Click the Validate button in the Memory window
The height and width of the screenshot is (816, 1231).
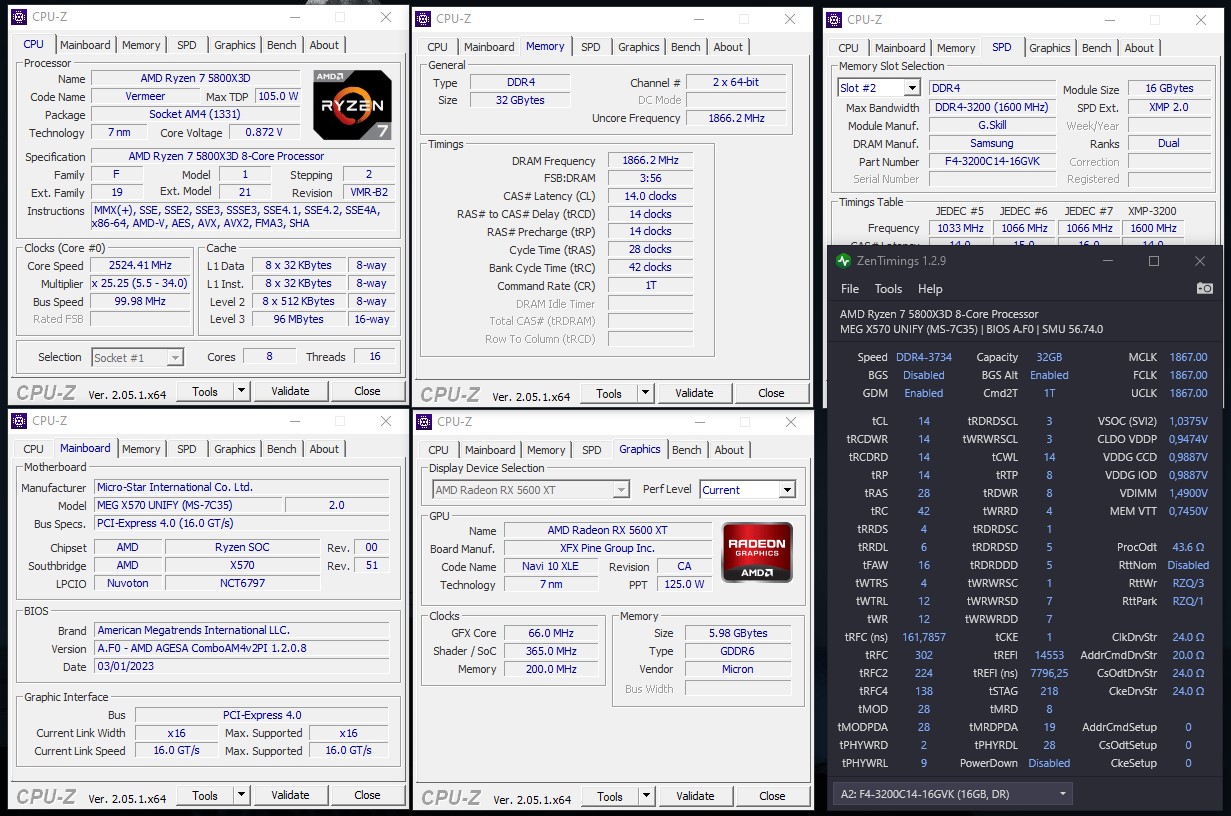pyautogui.click(x=694, y=393)
